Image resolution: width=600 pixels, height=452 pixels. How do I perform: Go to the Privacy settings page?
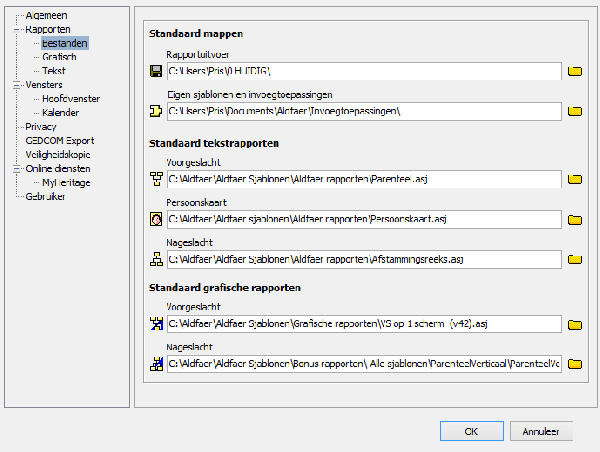click(x=41, y=127)
